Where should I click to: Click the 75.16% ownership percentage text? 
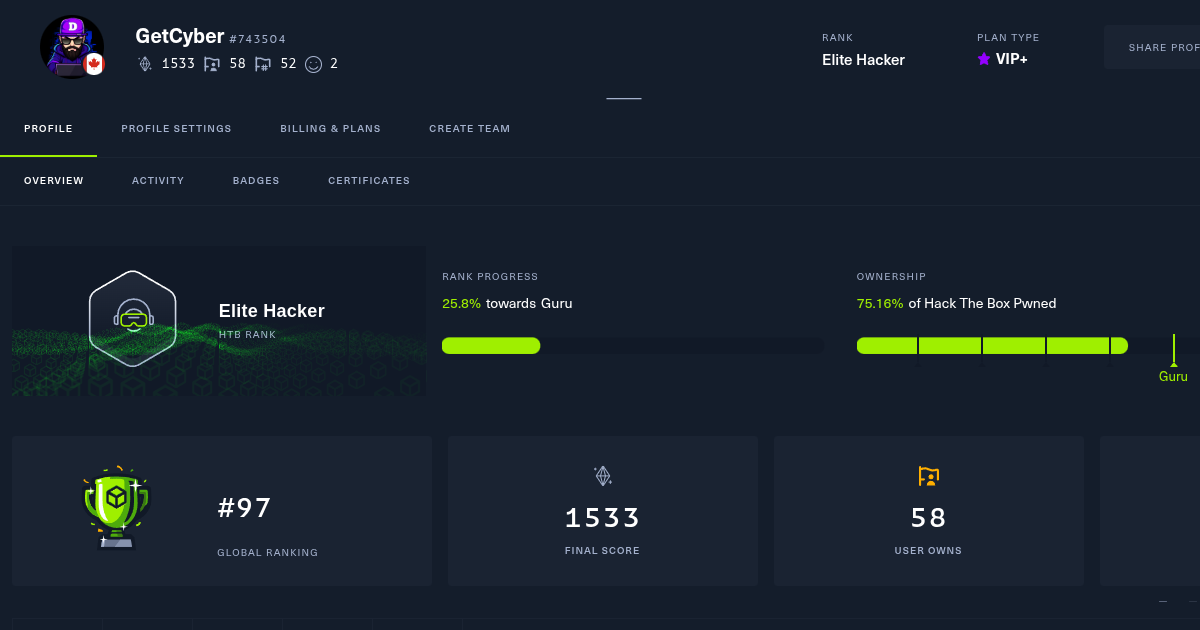pyautogui.click(x=880, y=303)
